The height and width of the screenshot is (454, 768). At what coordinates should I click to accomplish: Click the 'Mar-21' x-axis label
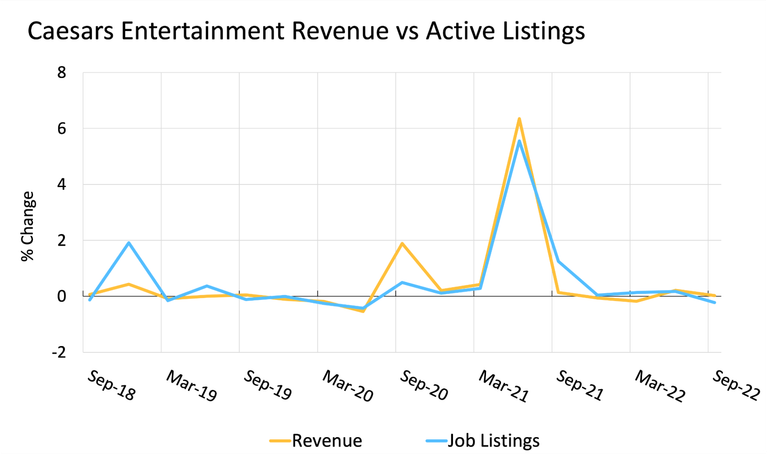point(504,385)
